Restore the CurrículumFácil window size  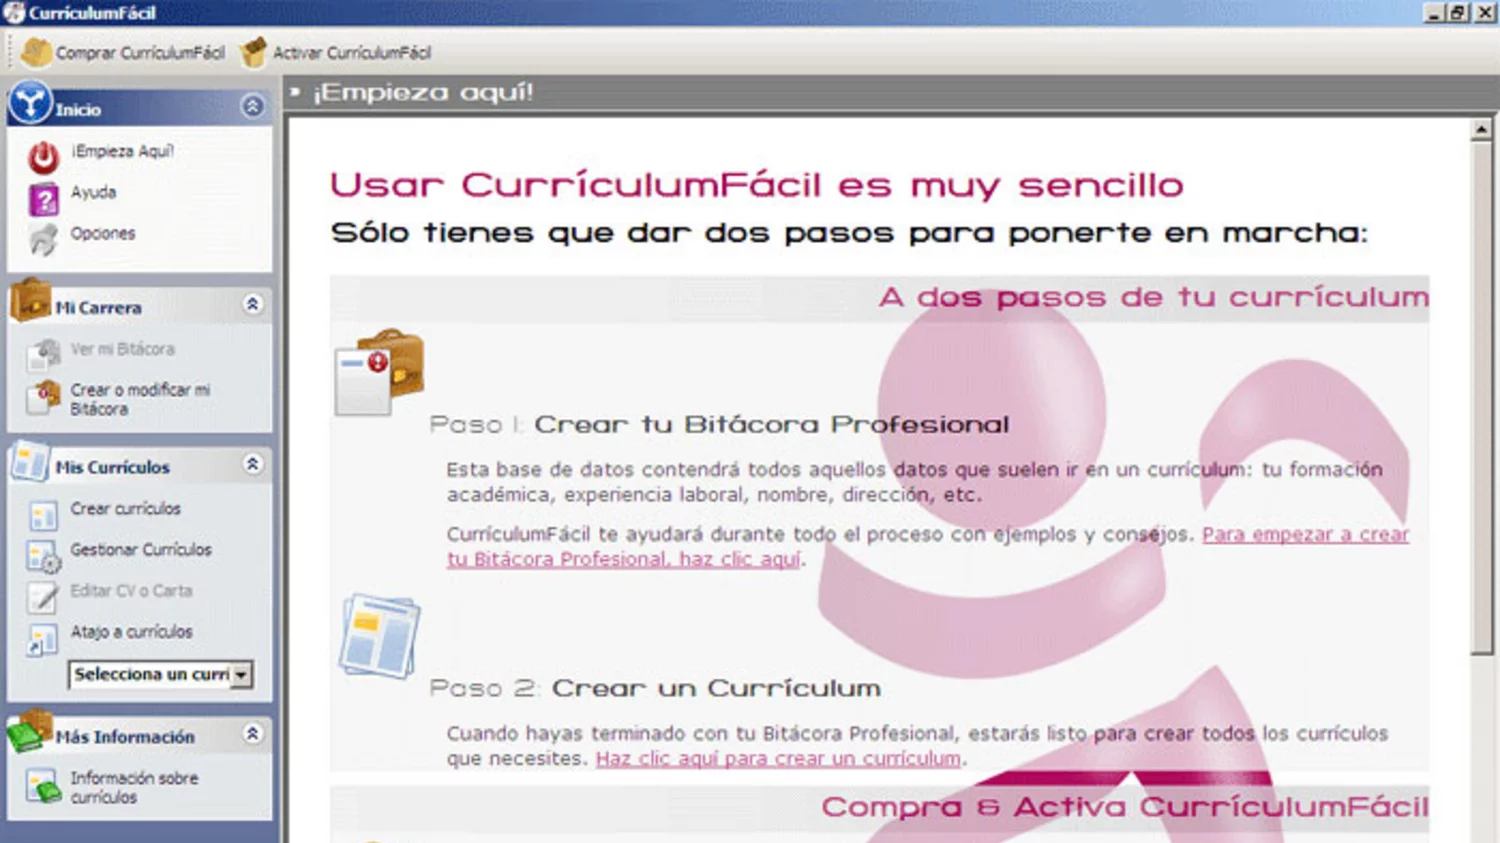[1457, 12]
